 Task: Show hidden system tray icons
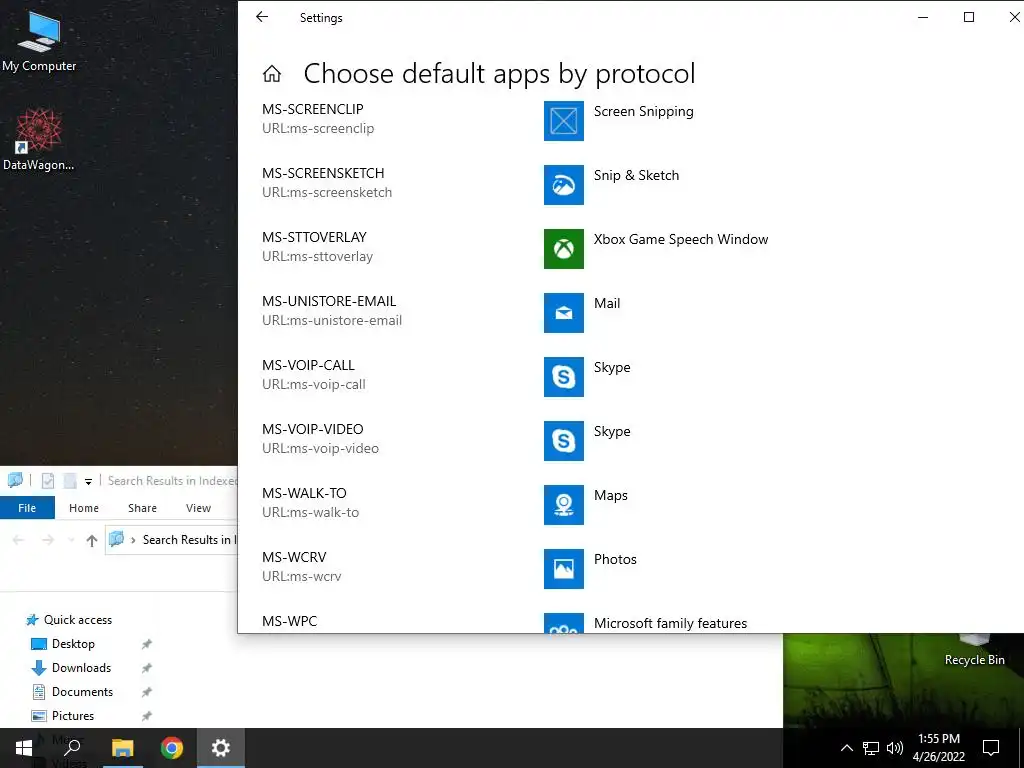tap(846, 748)
